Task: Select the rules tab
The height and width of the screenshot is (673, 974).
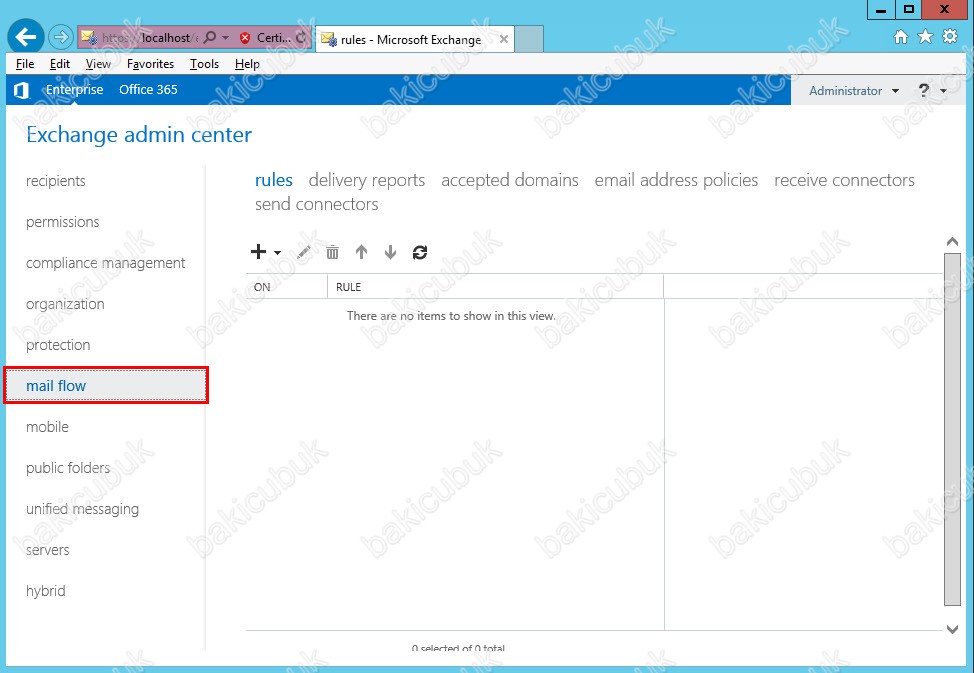Action: click(274, 180)
